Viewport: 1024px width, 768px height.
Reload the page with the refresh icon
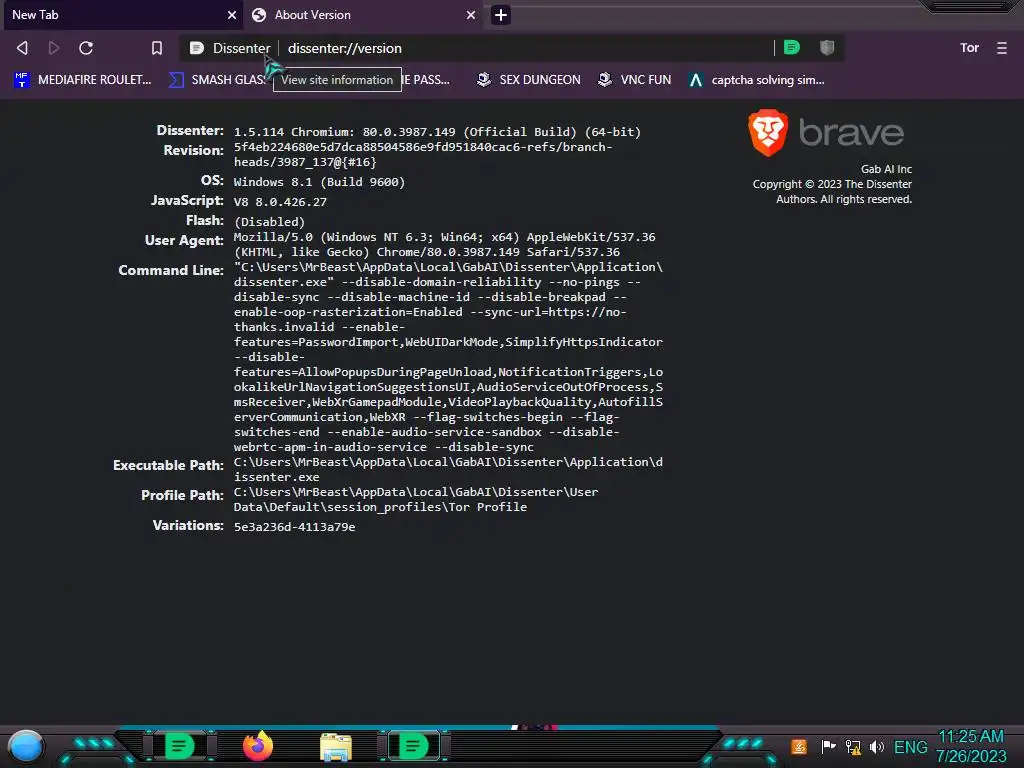coord(86,48)
